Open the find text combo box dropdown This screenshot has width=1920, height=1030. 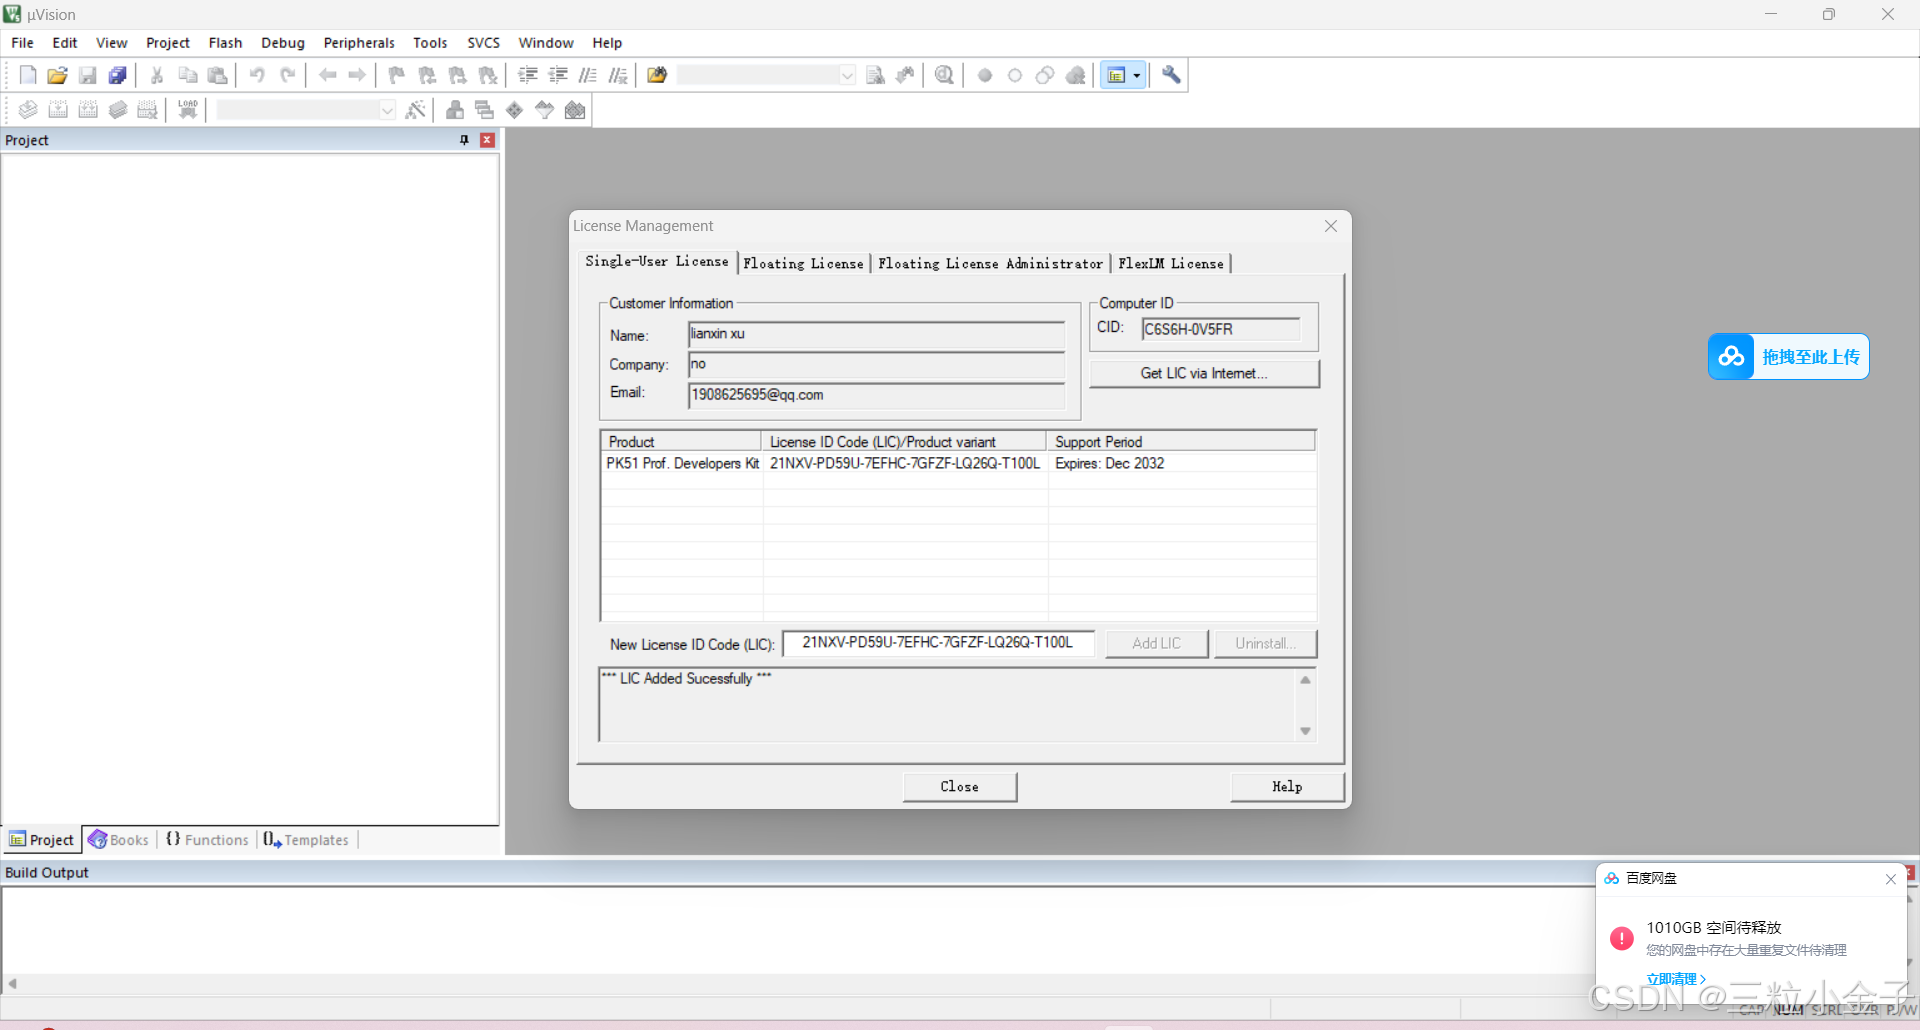point(847,75)
